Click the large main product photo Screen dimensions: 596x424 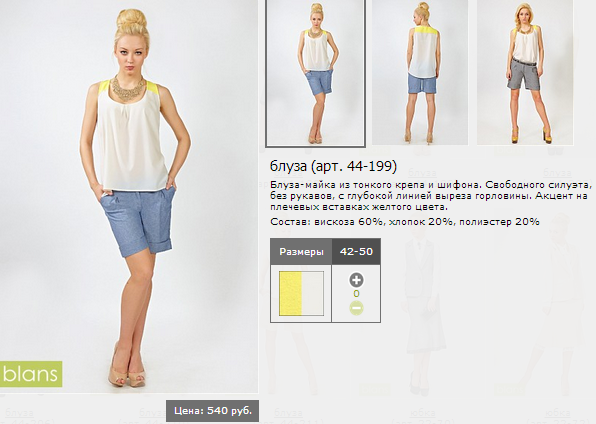[129, 196]
